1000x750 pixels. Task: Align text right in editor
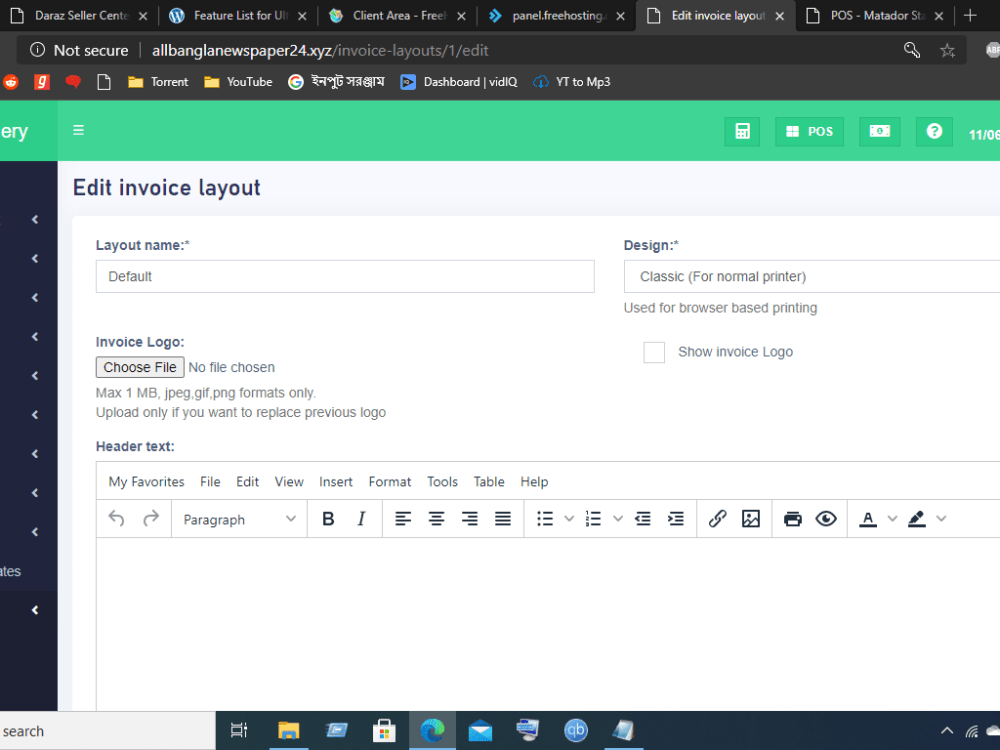pyautogui.click(x=469, y=518)
